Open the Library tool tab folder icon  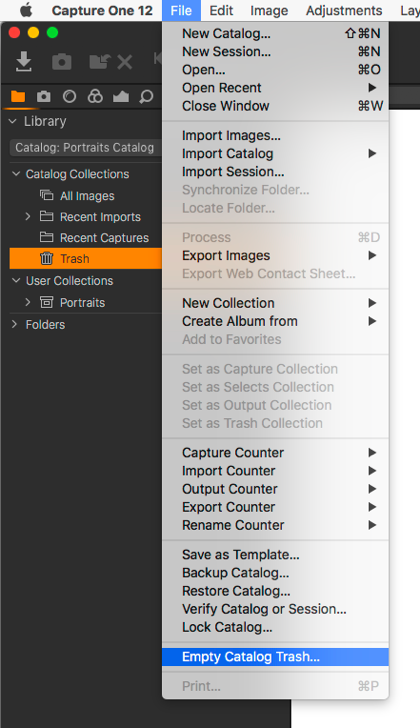click(x=18, y=96)
